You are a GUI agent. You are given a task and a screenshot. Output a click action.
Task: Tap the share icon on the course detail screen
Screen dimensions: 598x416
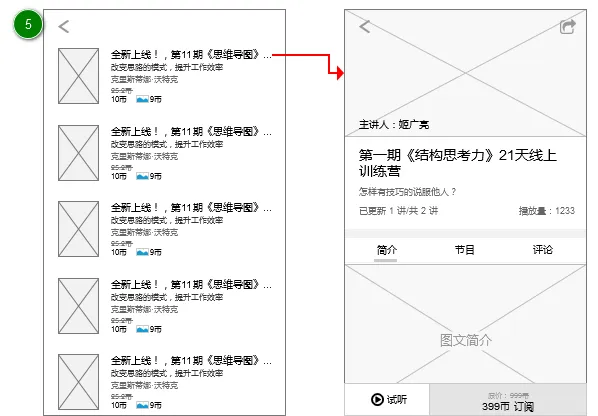(567, 27)
